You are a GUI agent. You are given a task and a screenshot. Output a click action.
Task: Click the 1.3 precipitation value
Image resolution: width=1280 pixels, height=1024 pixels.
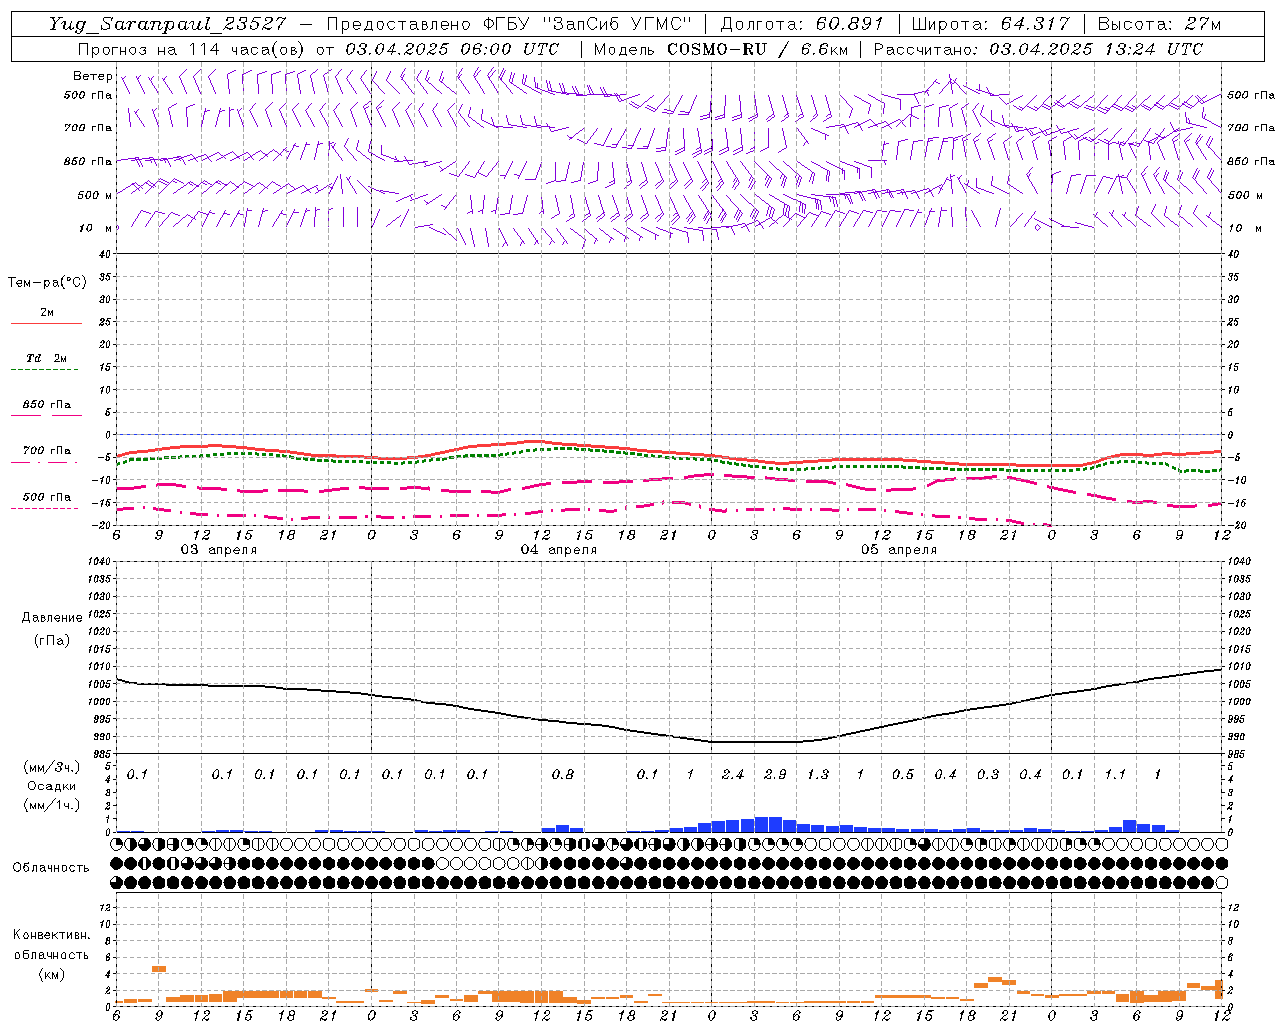point(817,774)
